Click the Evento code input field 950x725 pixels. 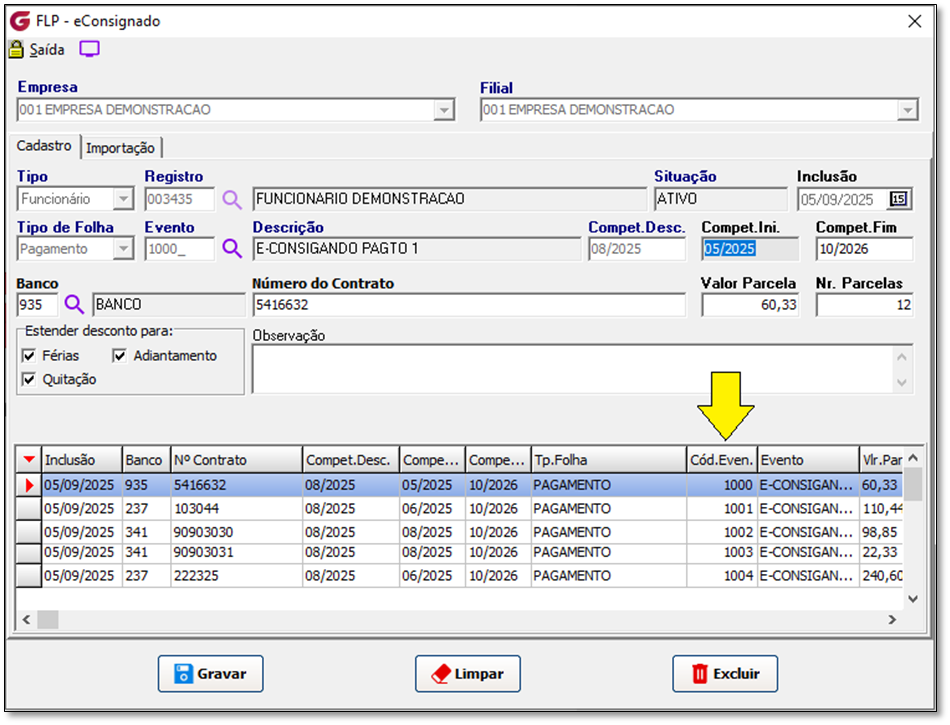[180, 249]
